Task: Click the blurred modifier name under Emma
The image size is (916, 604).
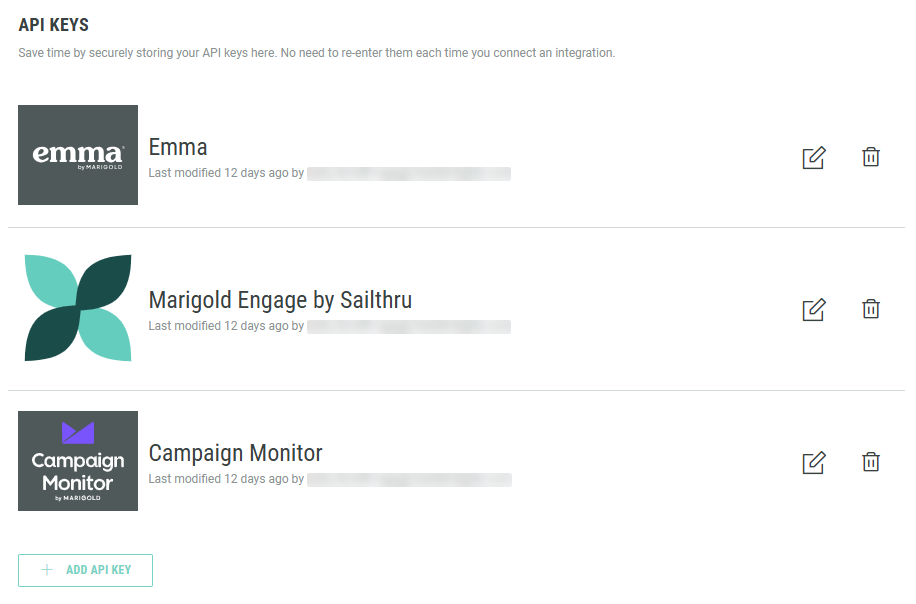Action: pyautogui.click(x=409, y=174)
